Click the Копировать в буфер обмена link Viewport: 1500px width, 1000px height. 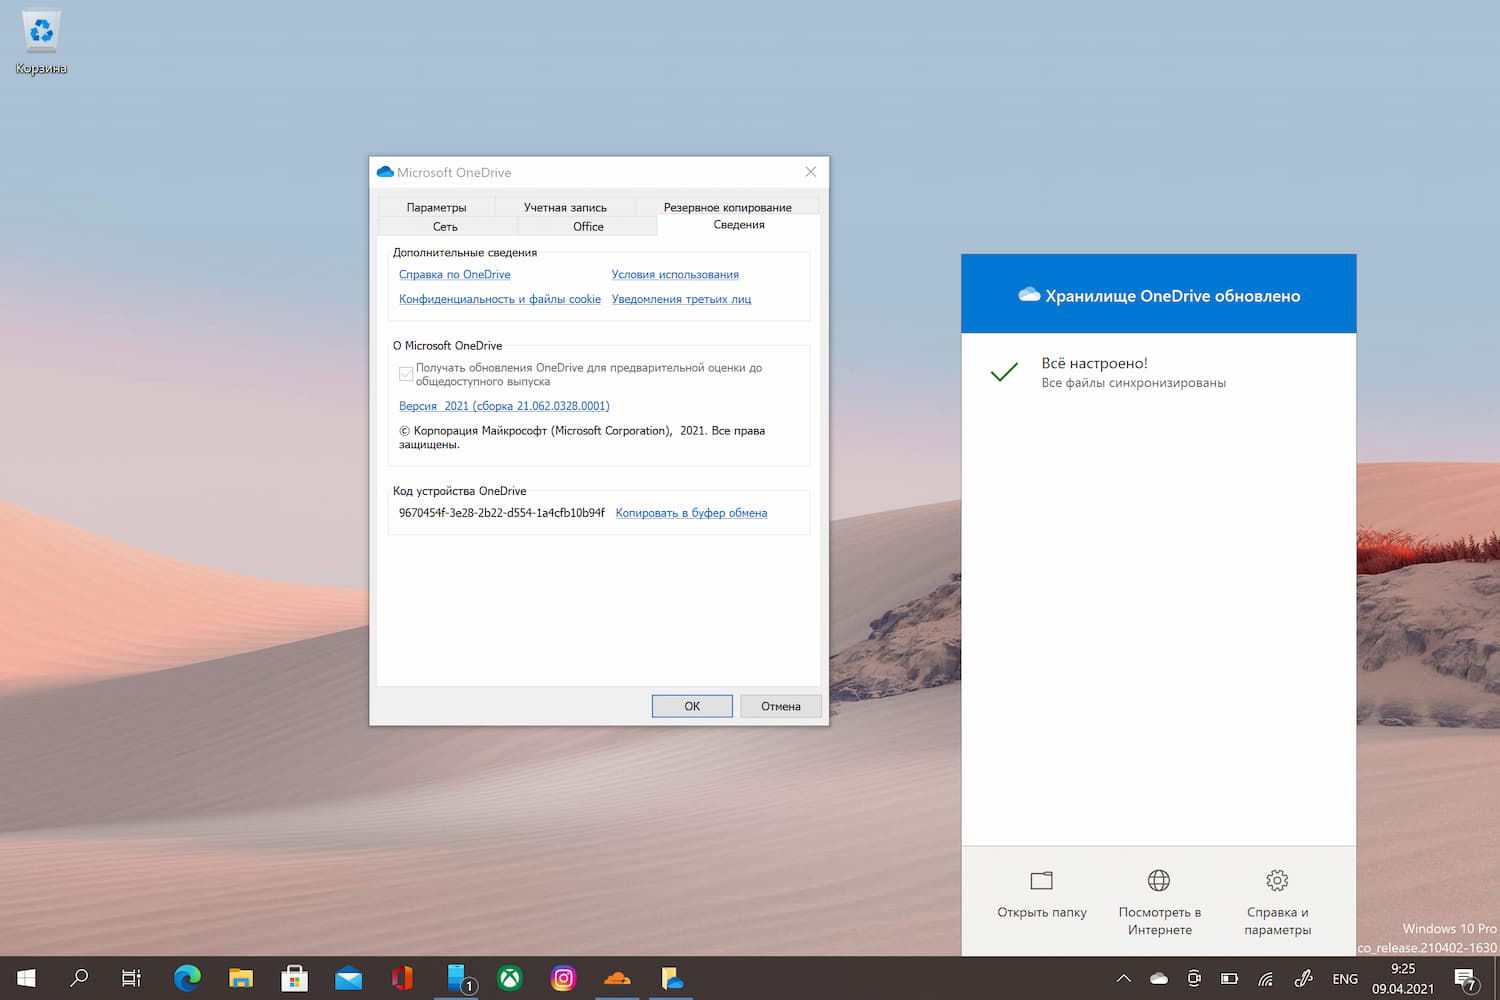click(x=691, y=512)
